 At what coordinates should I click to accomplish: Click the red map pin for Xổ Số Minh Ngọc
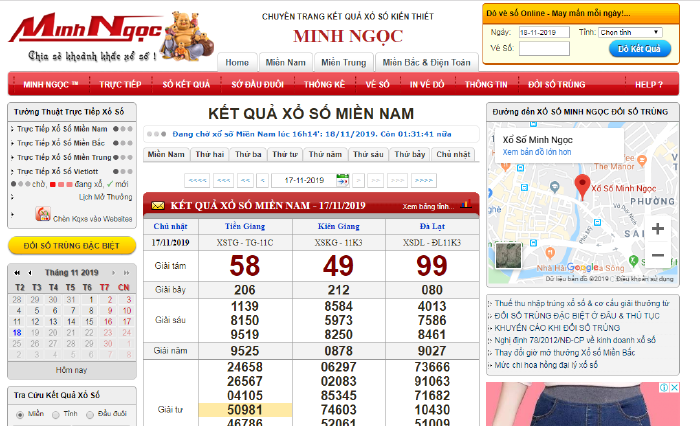pos(582,187)
